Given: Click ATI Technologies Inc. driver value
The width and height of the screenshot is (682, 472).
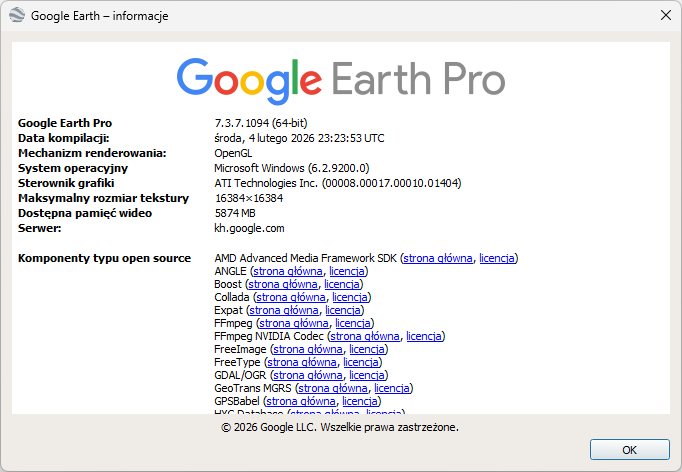Looking at the screenshot, I should (x=338, y=183).
